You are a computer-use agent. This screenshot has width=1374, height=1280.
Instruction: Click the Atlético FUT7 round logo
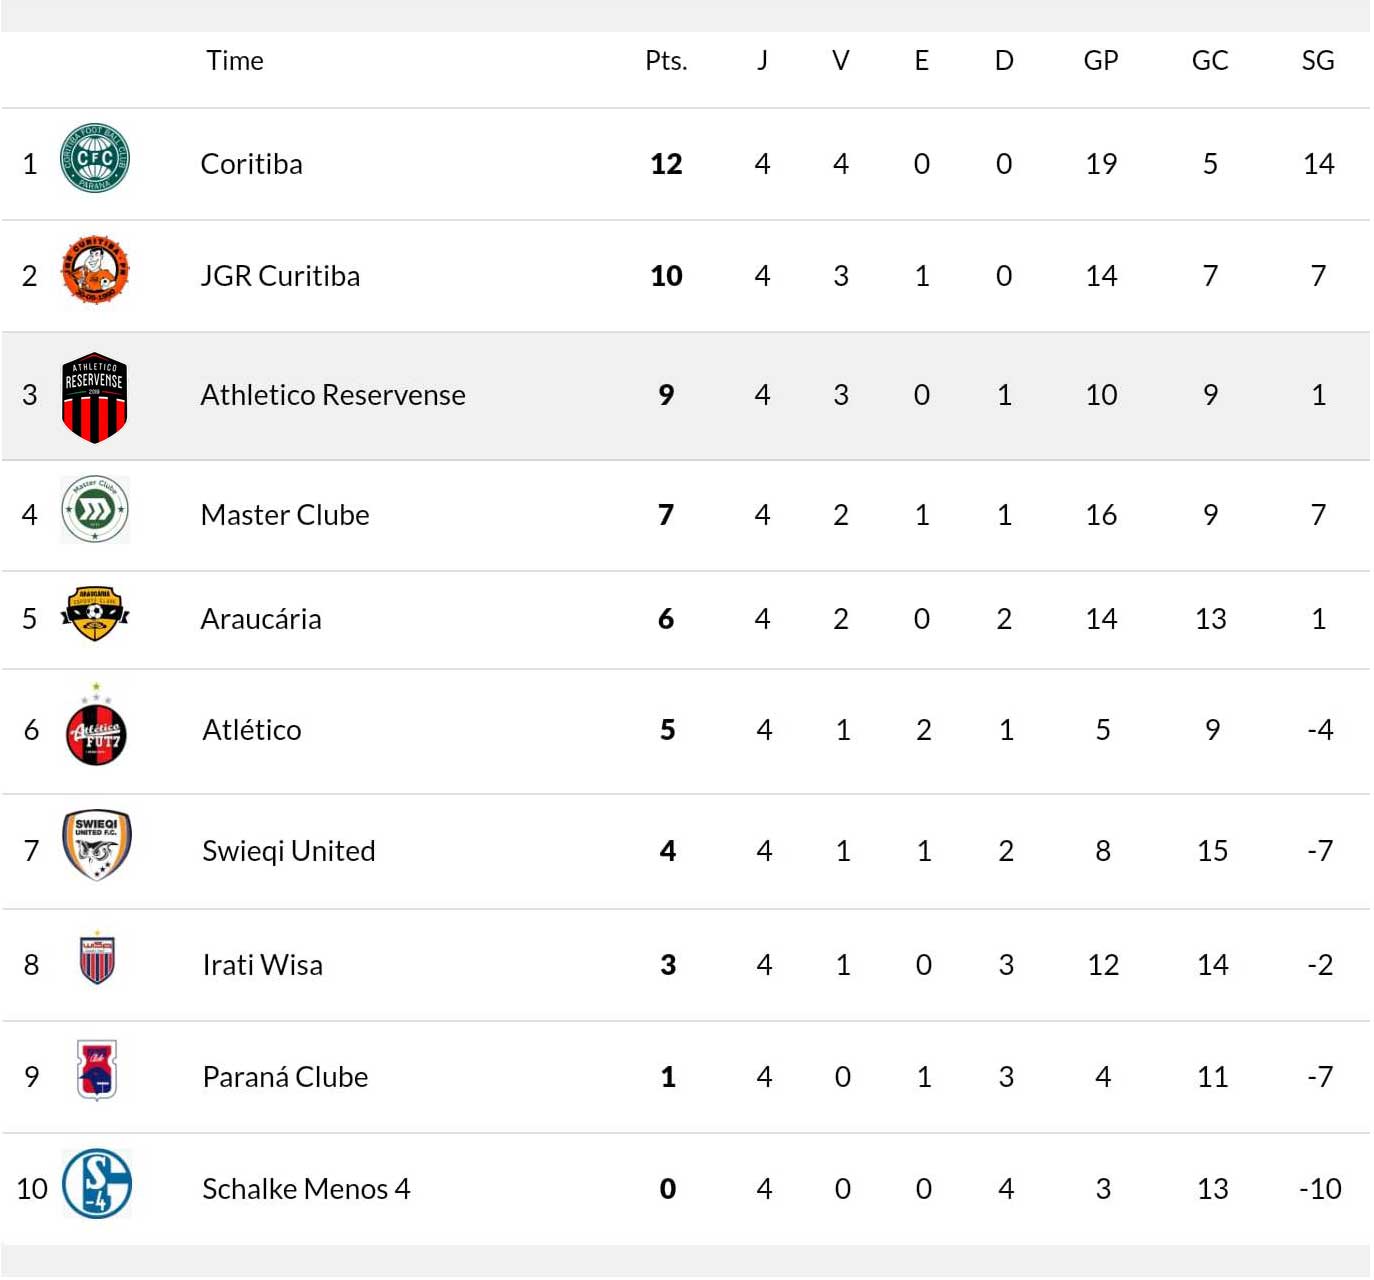pyautogui.click(x=96, y=725)
